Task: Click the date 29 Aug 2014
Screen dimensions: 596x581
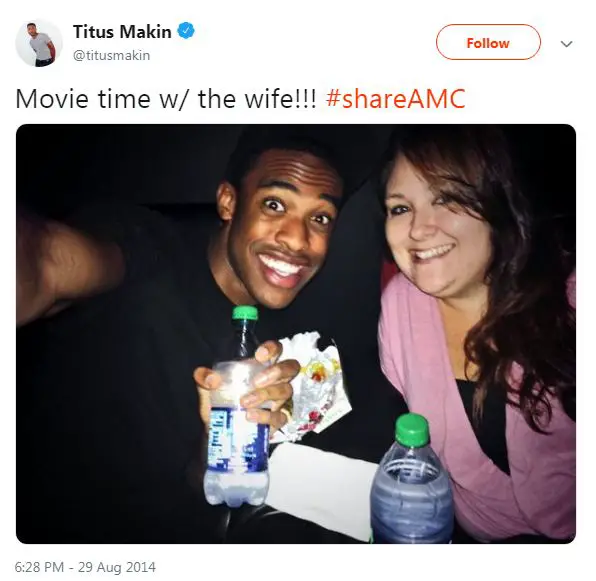Action: 117,567
